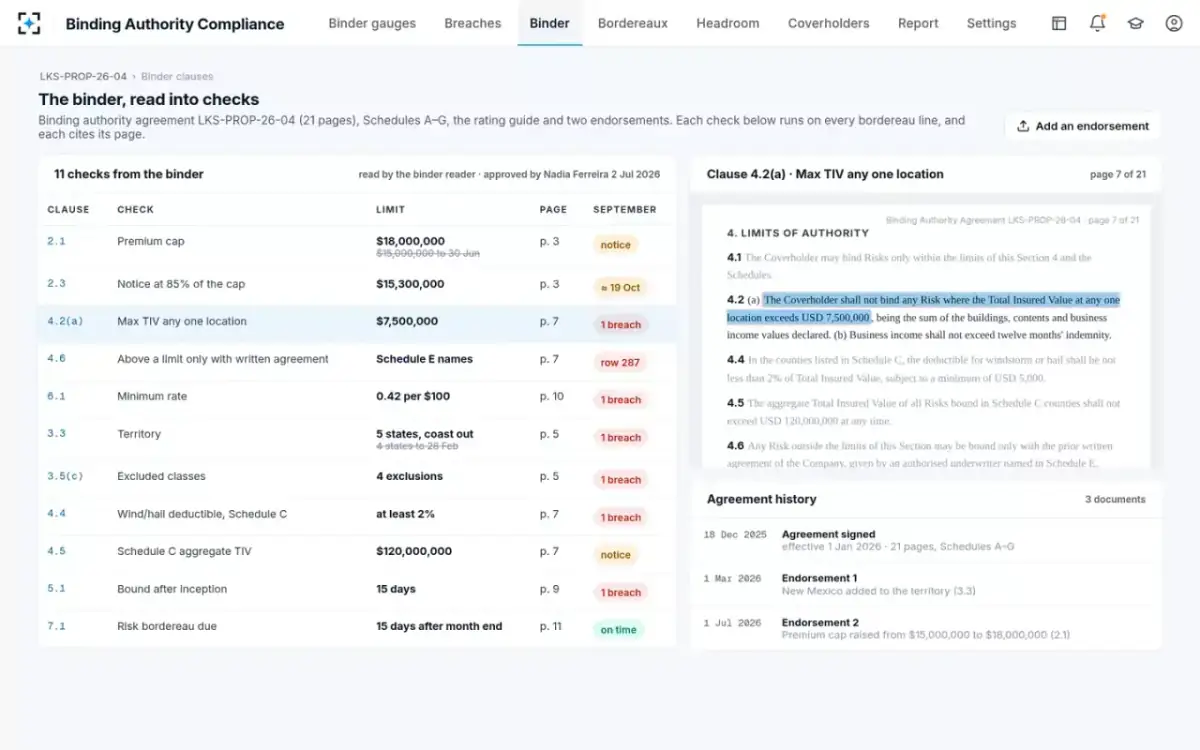This screenshot has height=750, width=1200.
Task: Go to the Breaches tab
Action: point(473,24)
